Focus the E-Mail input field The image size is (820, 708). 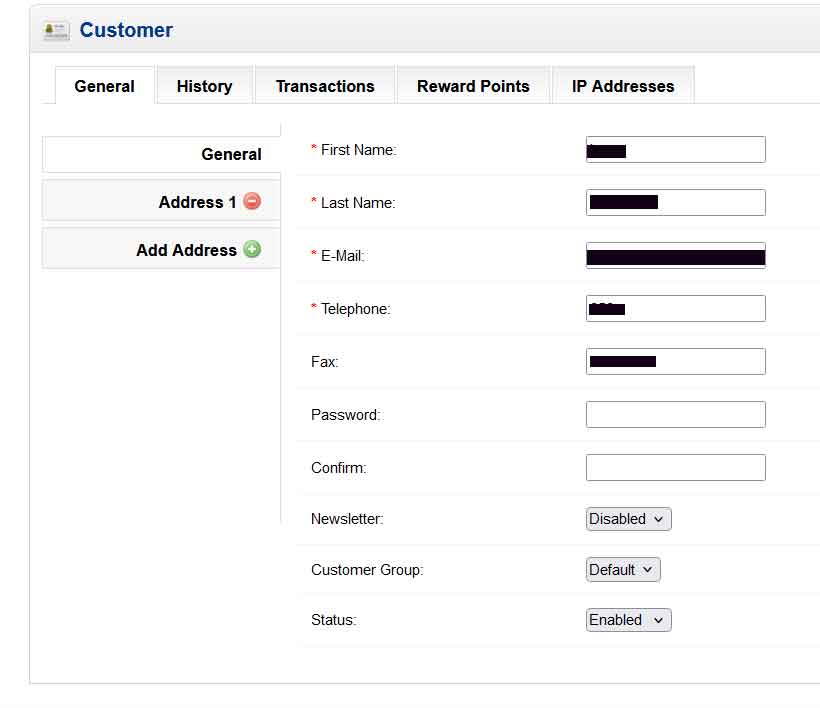(676, 256)
